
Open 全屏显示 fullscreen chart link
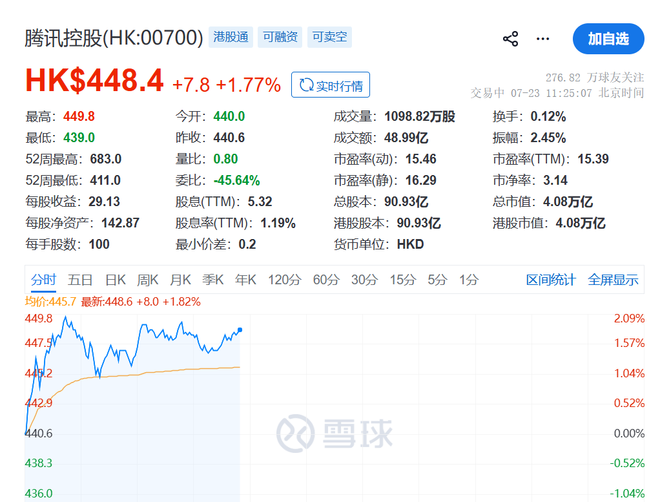click(613, 280)
